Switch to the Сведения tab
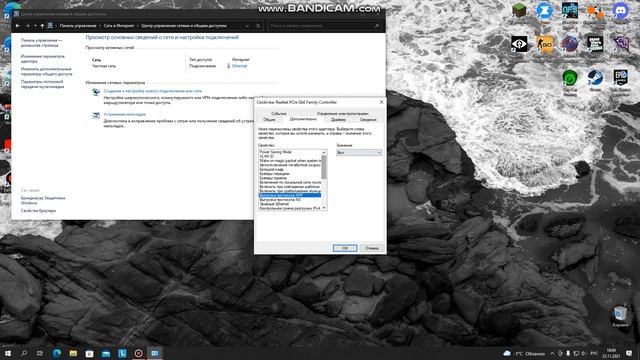 tap(368, 120)
